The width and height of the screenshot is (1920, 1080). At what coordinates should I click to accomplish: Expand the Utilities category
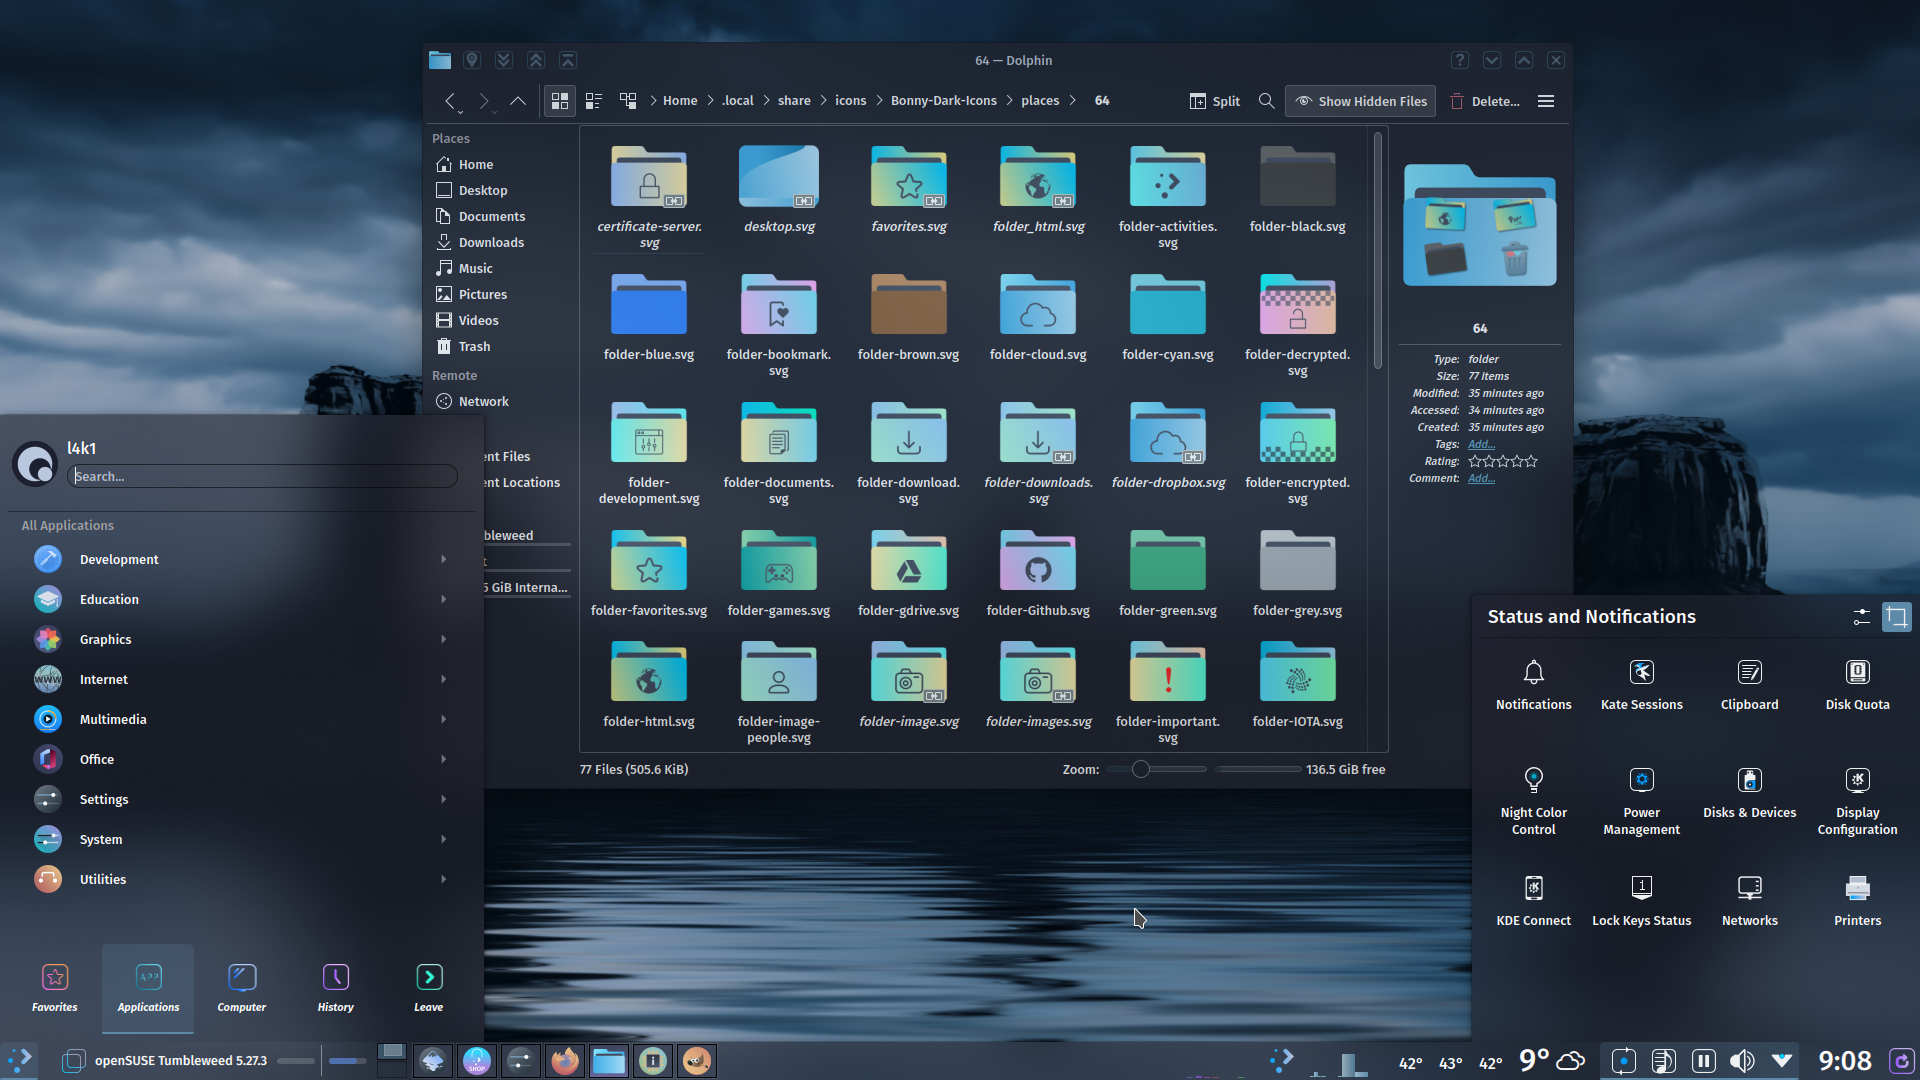tap(240, 879)
